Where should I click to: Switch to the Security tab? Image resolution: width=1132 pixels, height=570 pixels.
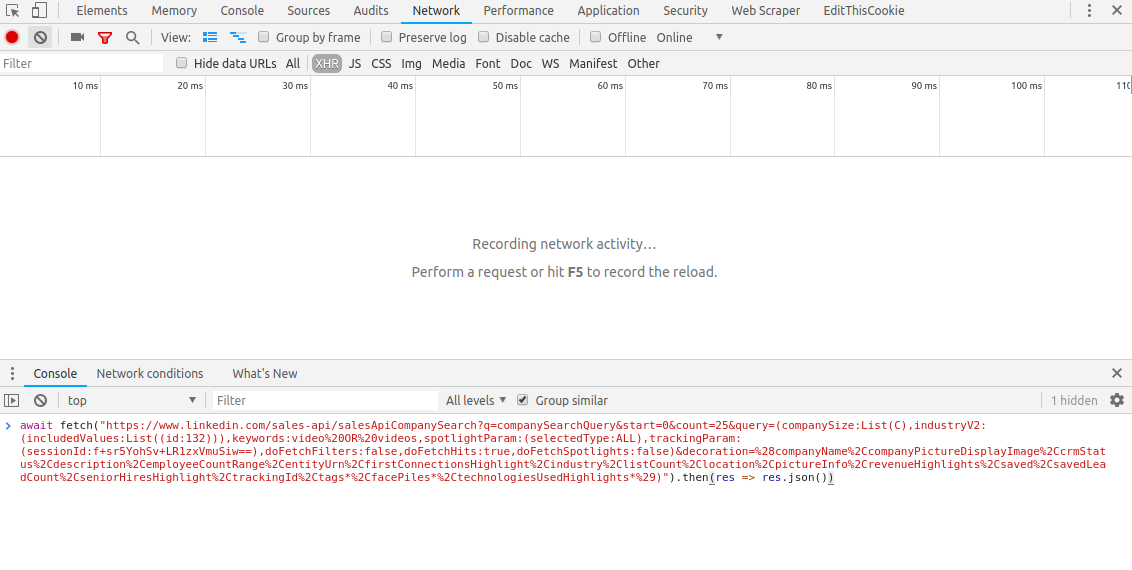point(685,11)
